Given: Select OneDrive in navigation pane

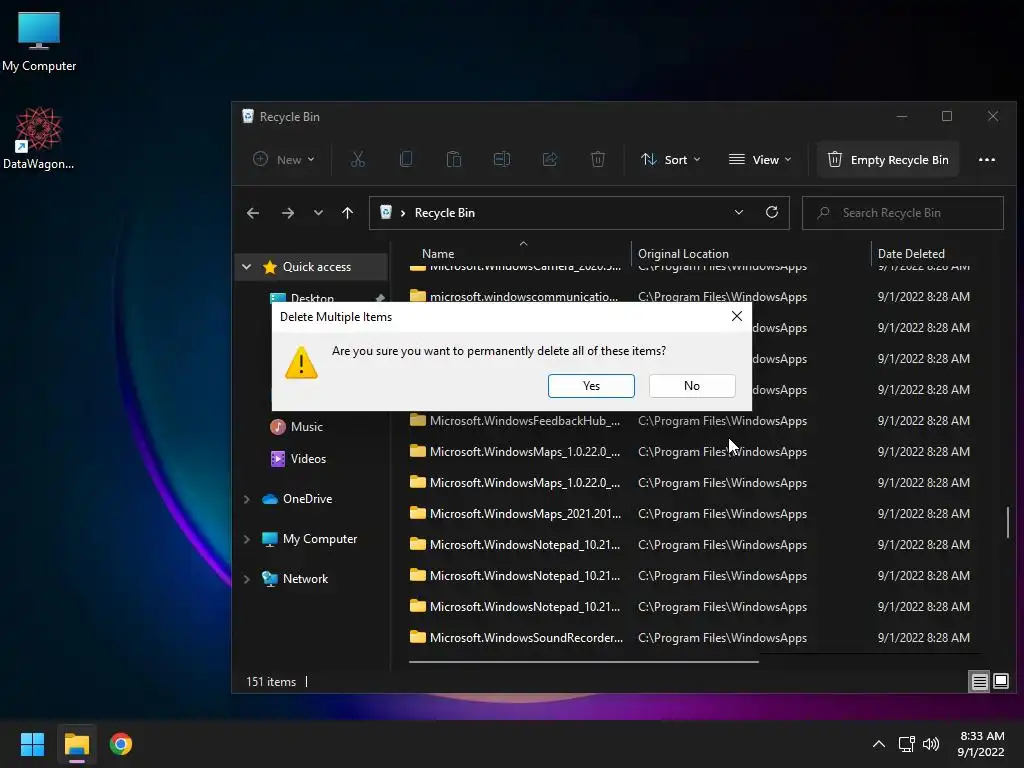Looking at the screenshot, I should (x=297, y=499).
